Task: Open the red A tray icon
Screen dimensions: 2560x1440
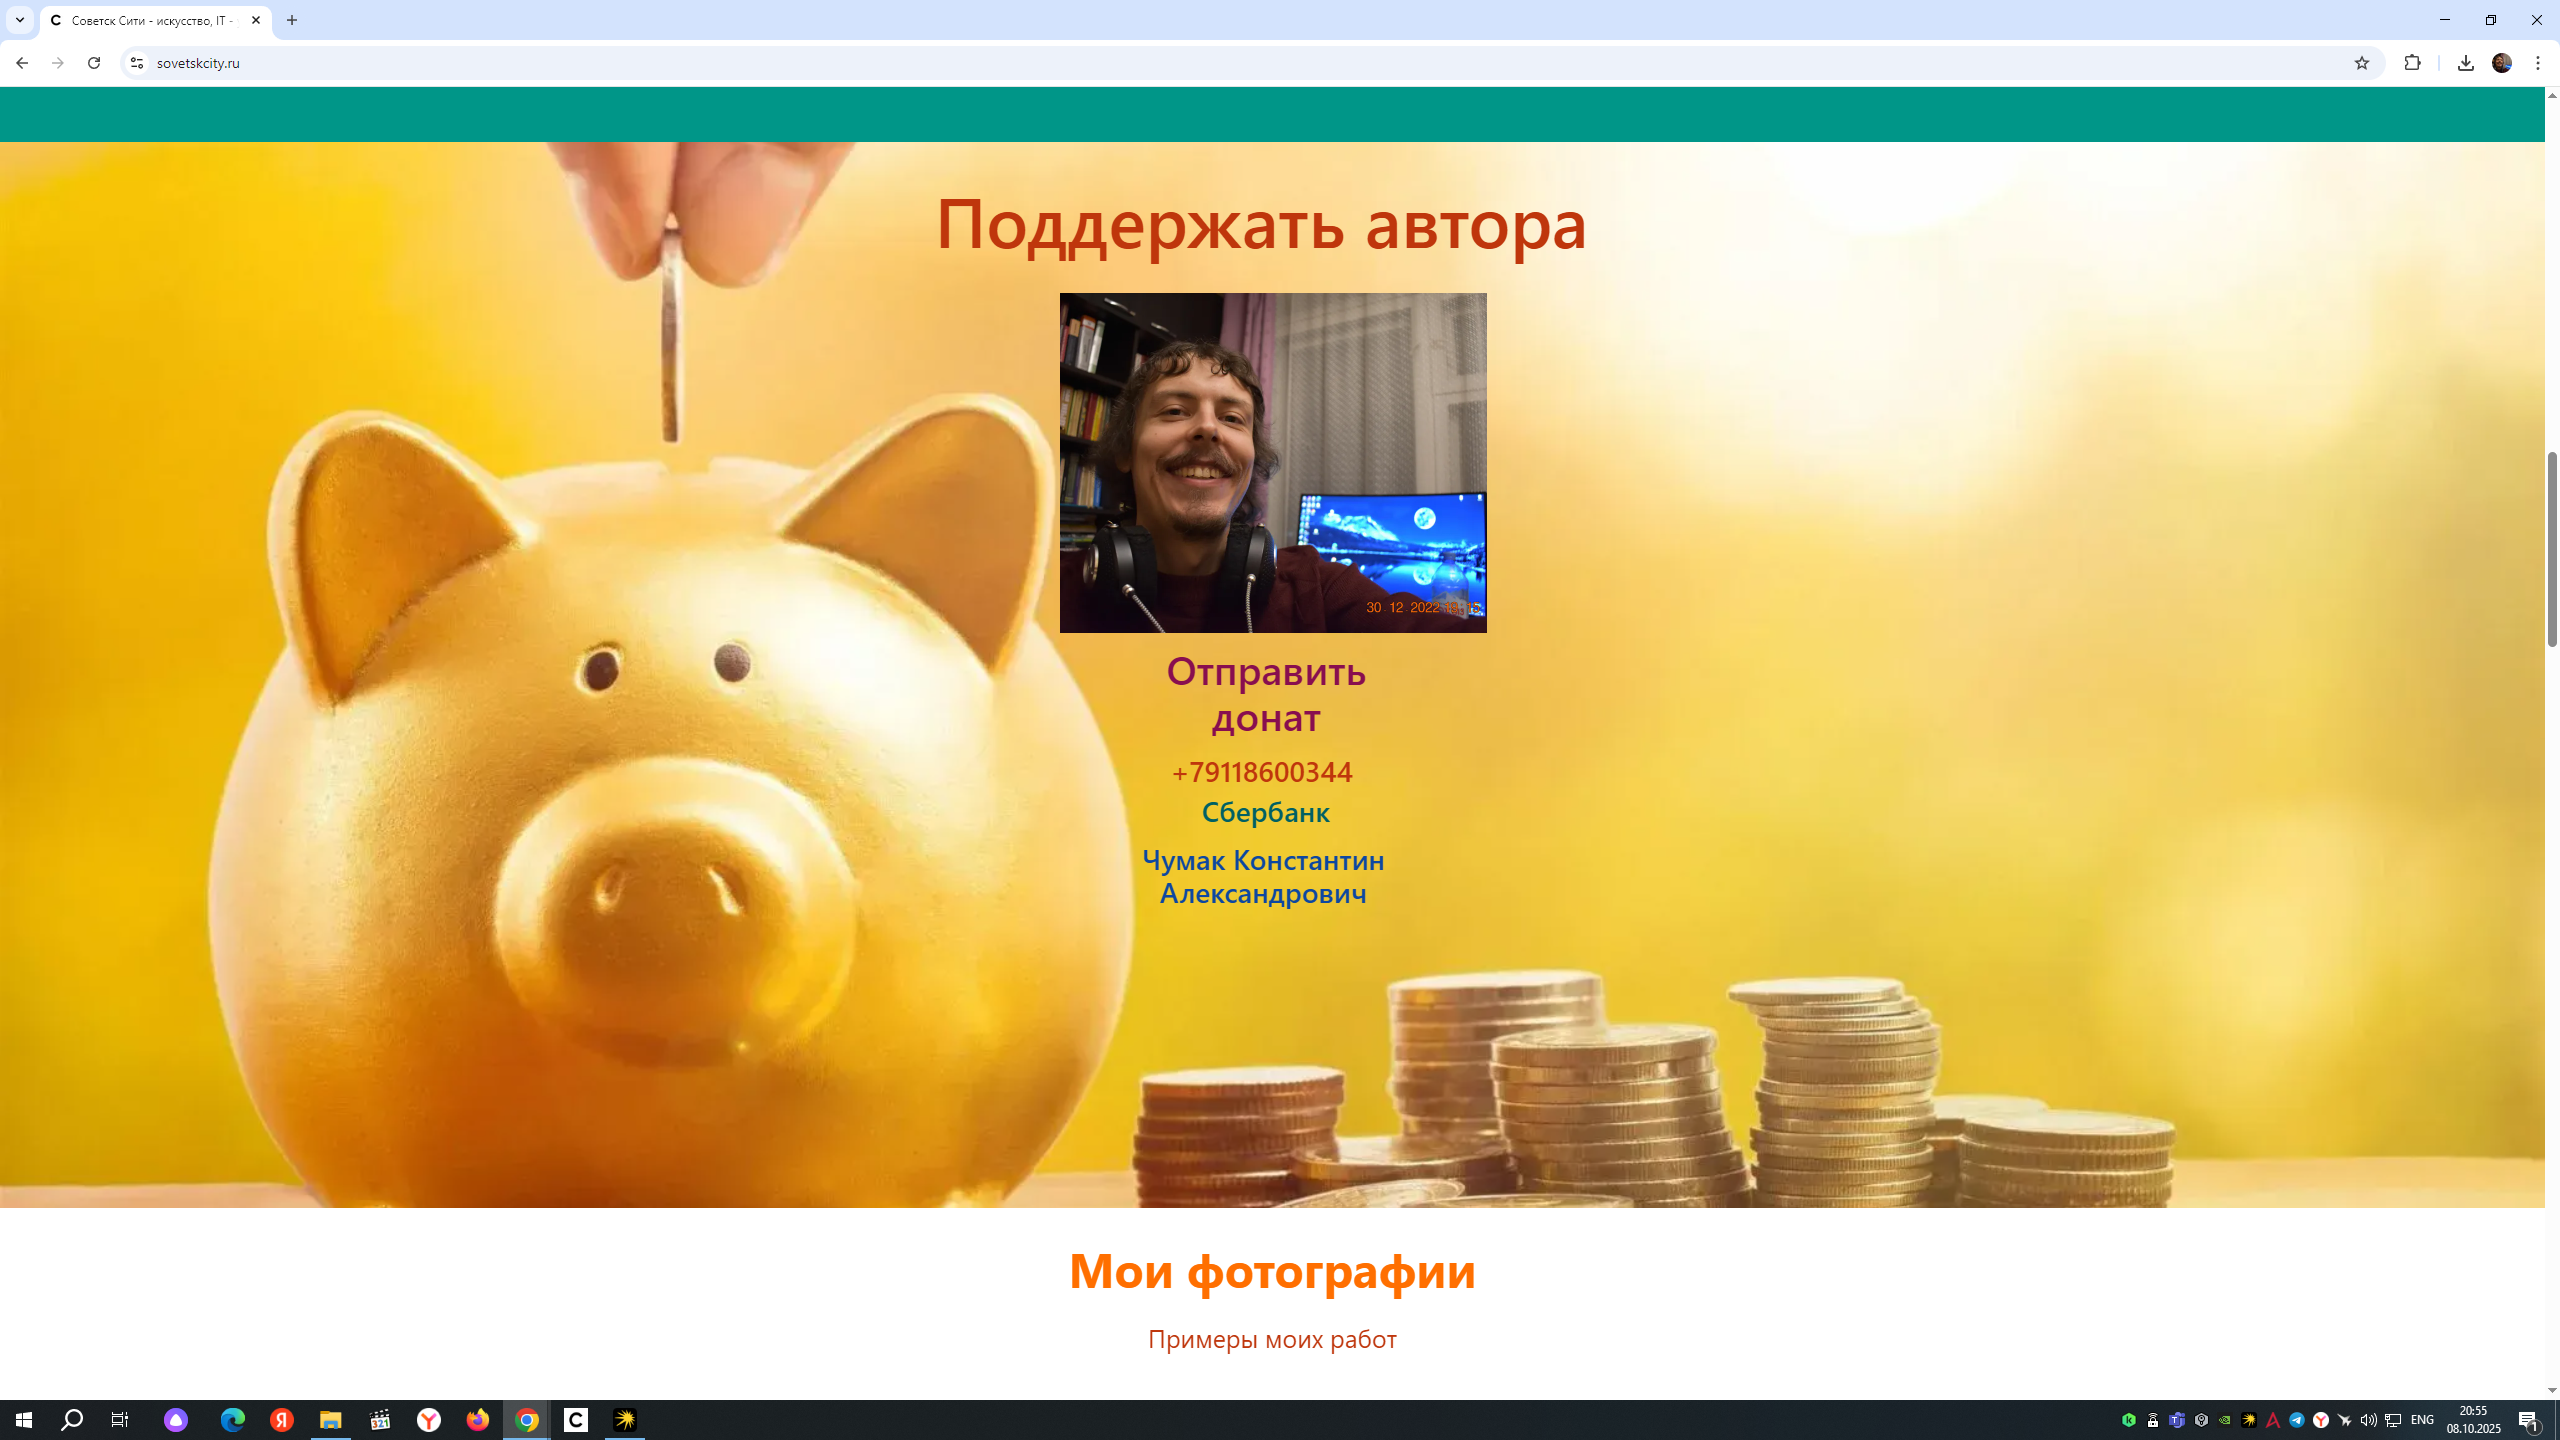Action: 2273,1420
